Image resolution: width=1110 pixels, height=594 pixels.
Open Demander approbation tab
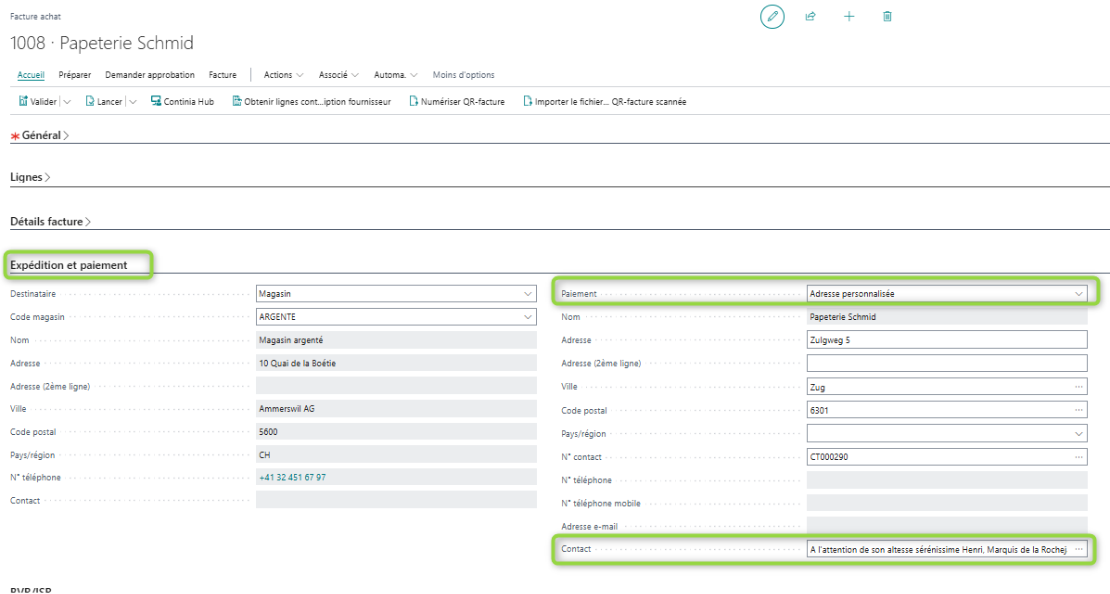[x=149, y=75]
